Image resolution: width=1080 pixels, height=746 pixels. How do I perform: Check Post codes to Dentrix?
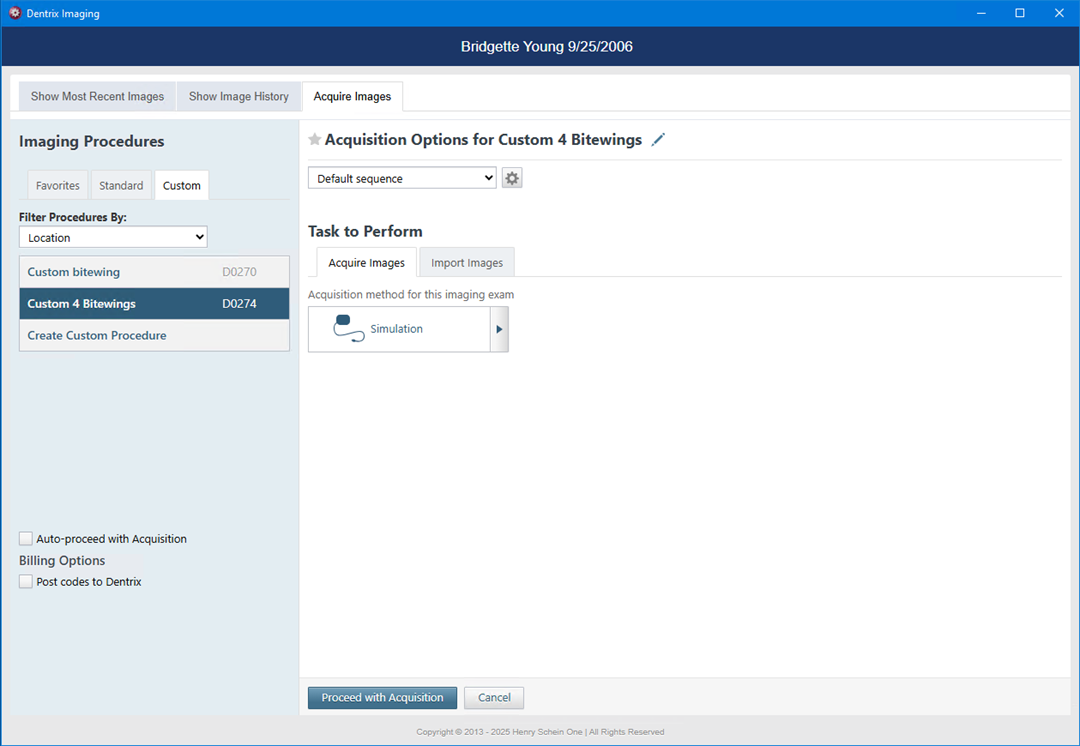[x=25, y=581]
